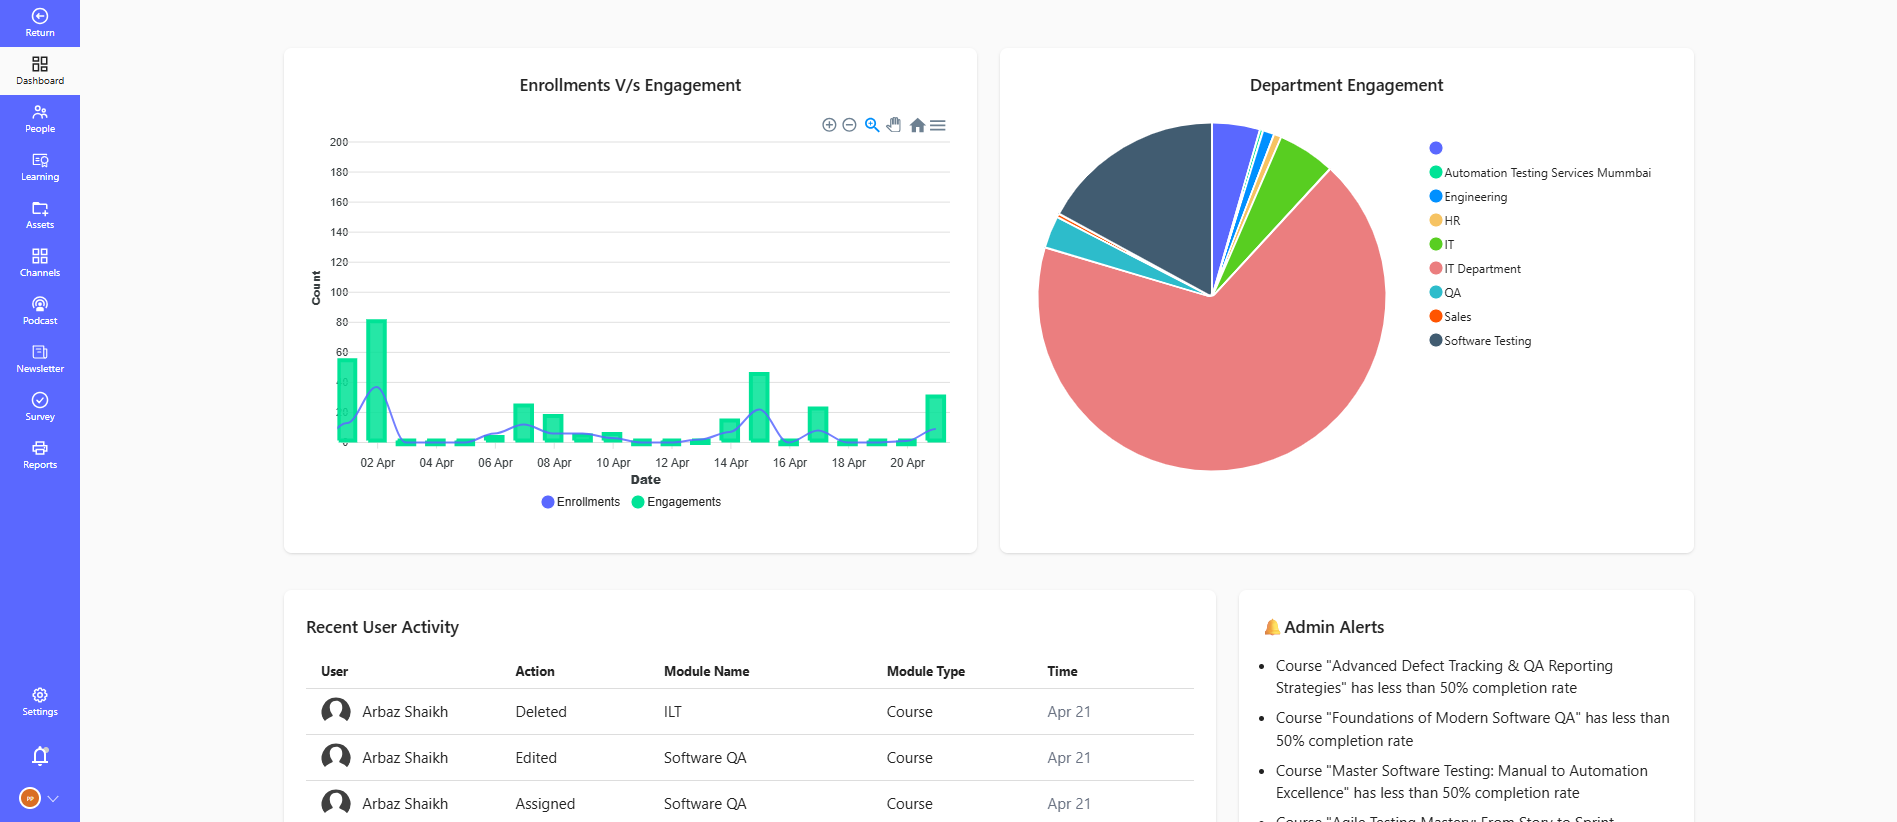This screenshot has width=1897, height=822.
Task: Open the notifications bell
Action: 40,756
